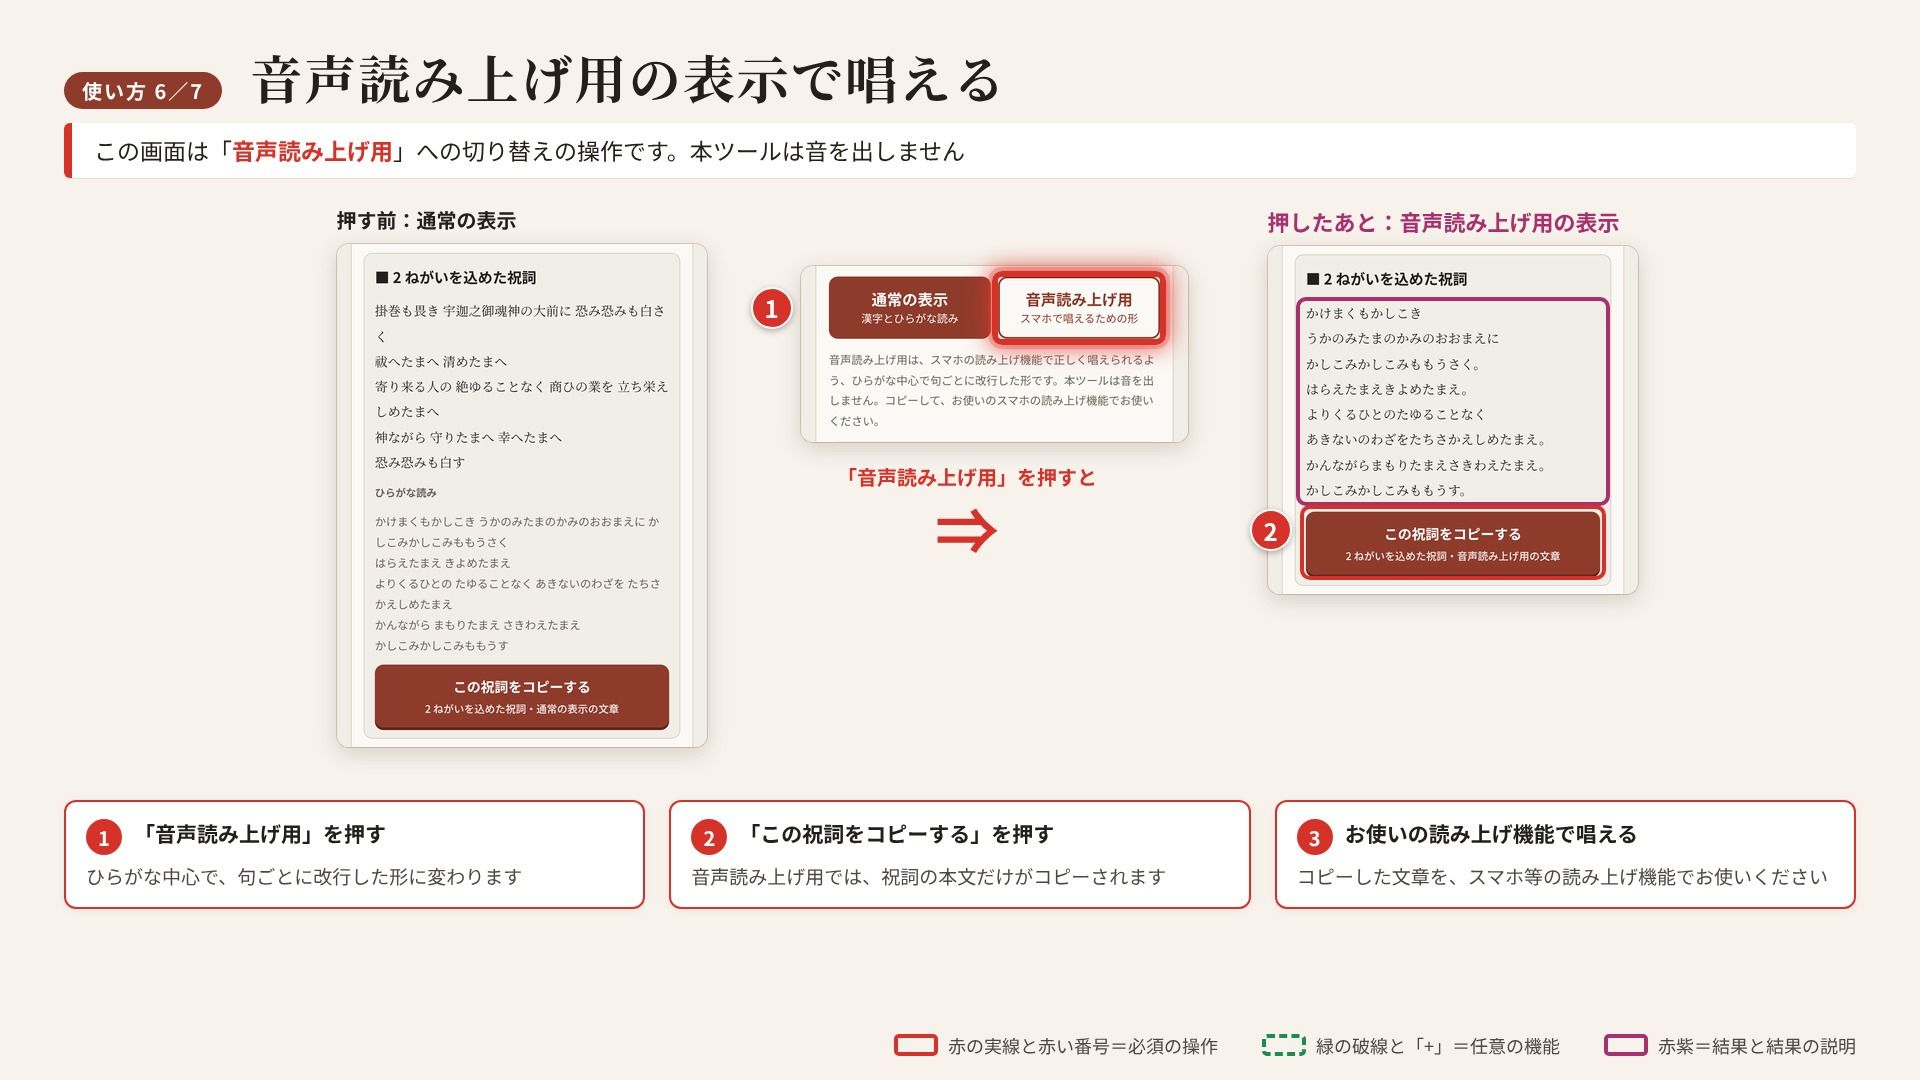This screenshot has width=1920, height=1080.
Task: Click the line かしこみかしこみももうす。 at the bottom
Action: 1387,491
